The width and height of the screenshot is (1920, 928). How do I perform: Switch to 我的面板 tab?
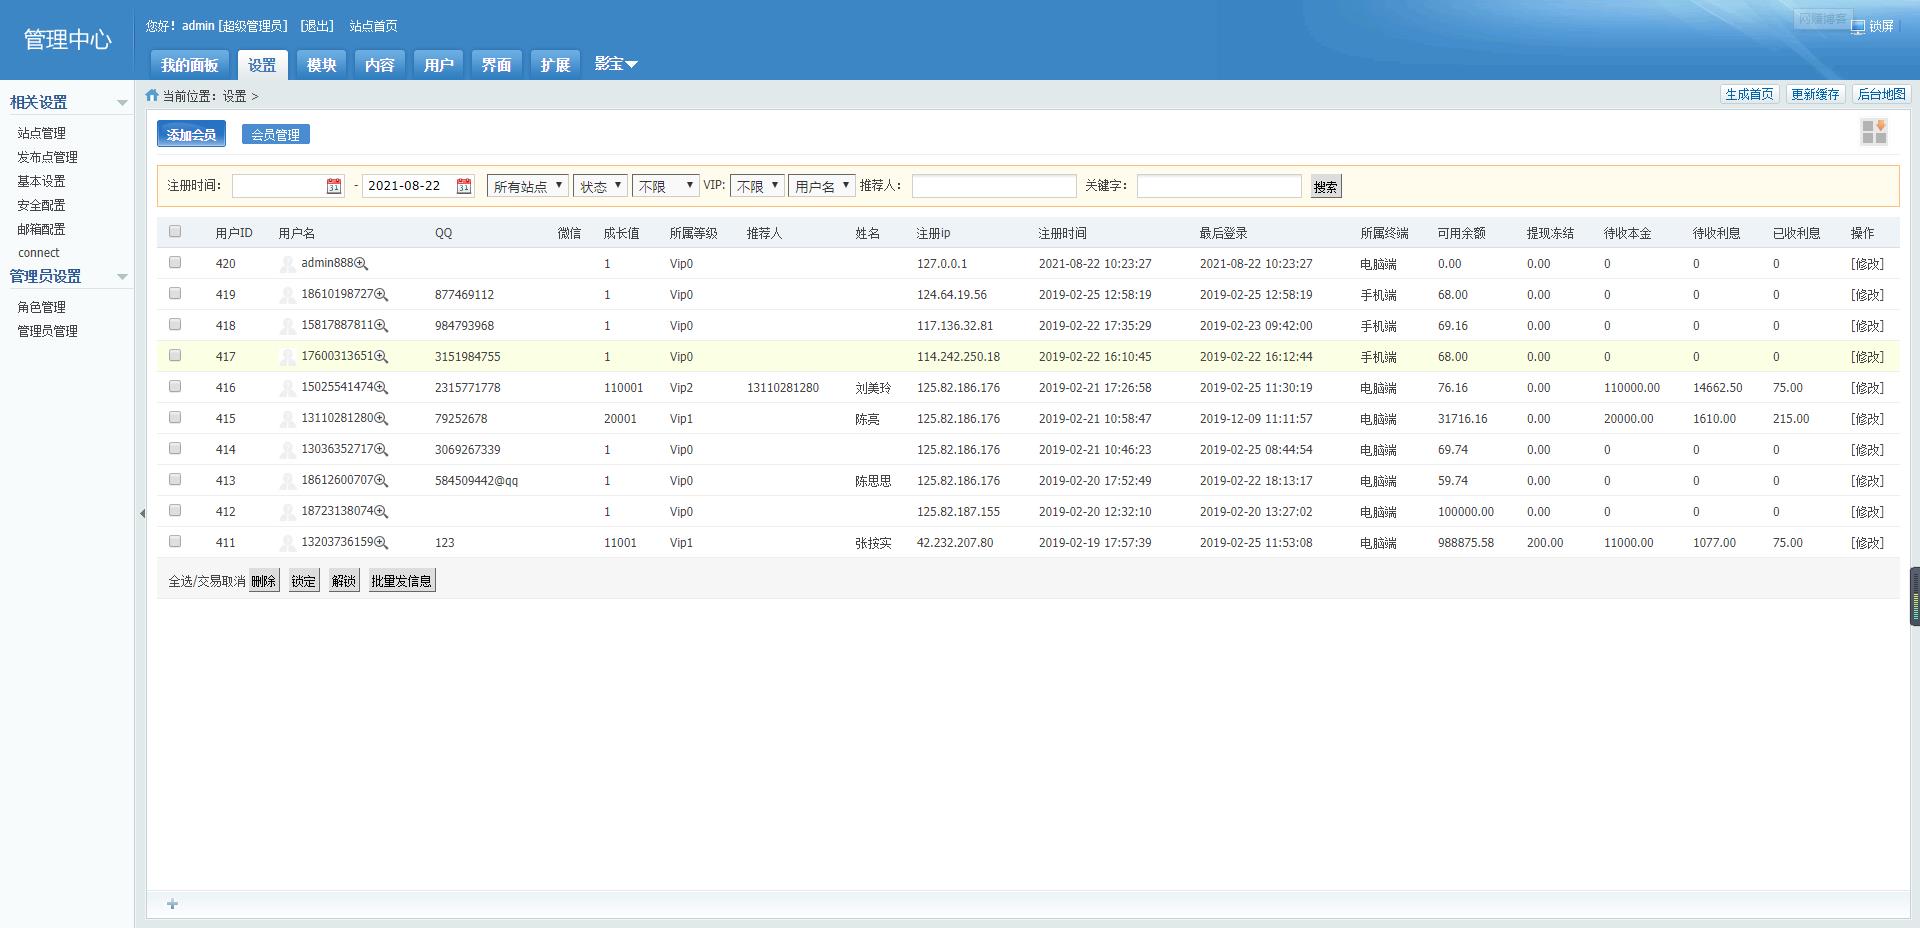pos(190,65)
